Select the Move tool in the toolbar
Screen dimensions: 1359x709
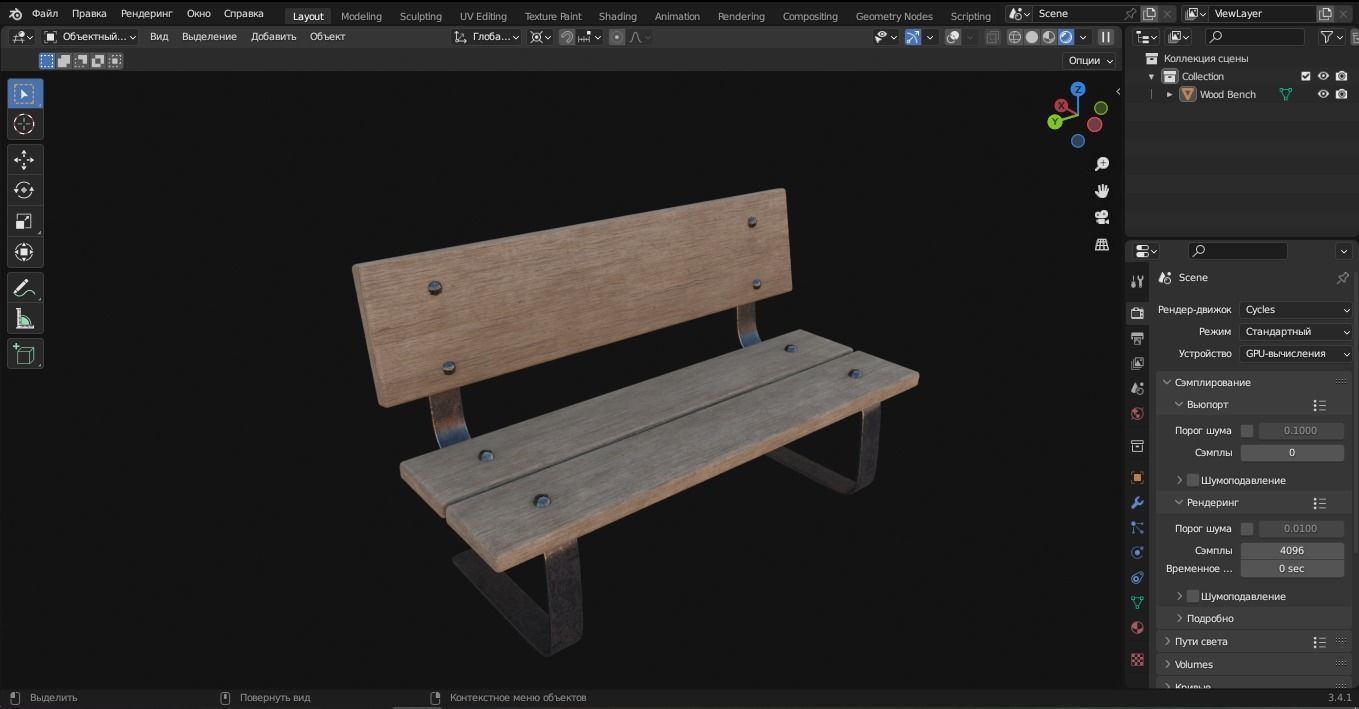tap(25, 159)
